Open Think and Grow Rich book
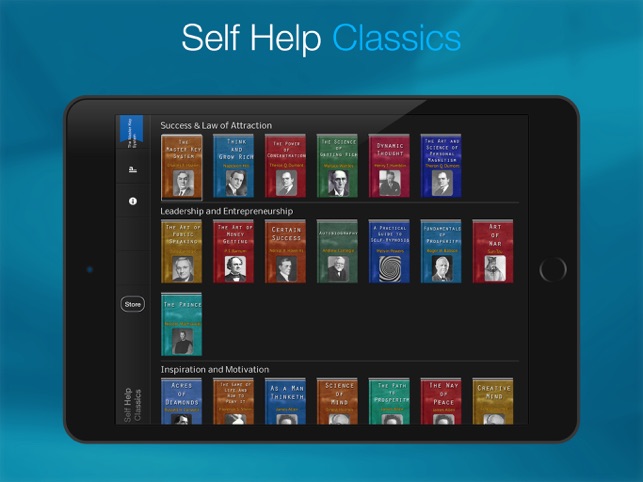Viewport: 643px width, 482px height. point(233,166)
